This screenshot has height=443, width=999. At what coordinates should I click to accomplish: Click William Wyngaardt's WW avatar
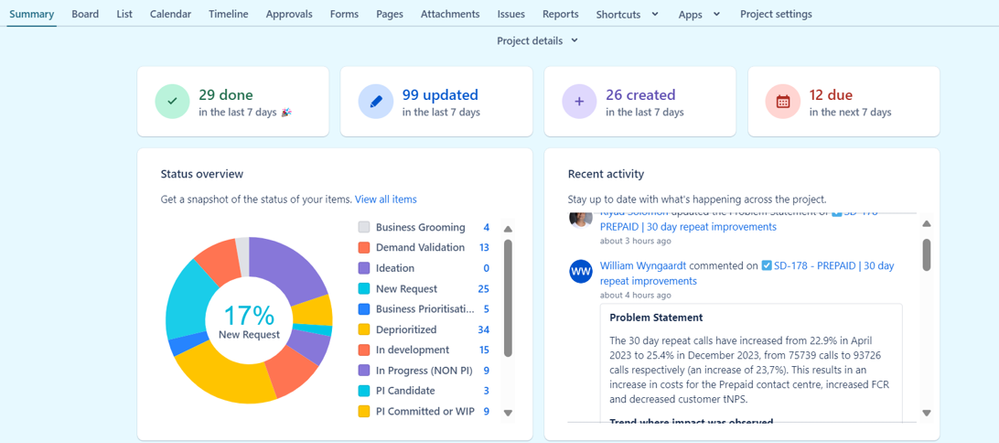click(x=581, y=272)
